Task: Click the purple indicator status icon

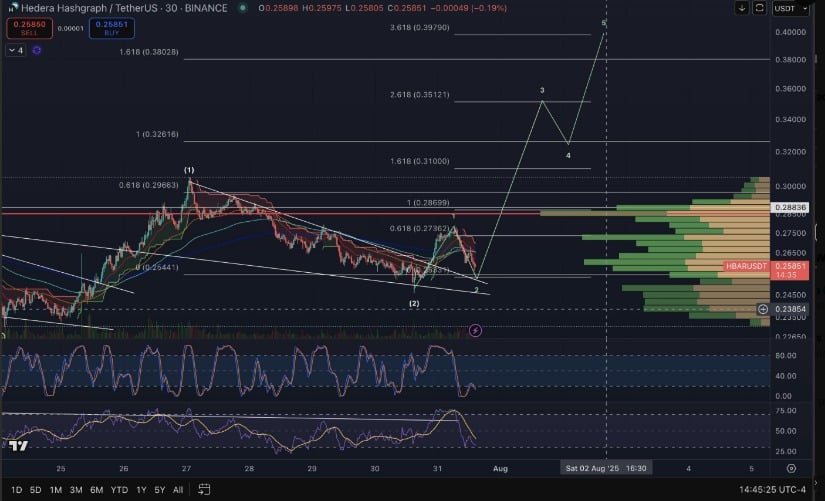Action: pos(37,51)
